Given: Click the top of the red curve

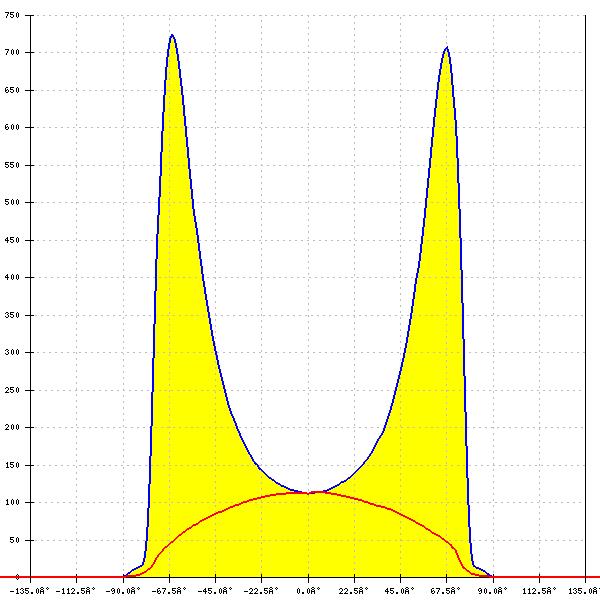Looking at the screenshot, I should (x=312, y=491).
